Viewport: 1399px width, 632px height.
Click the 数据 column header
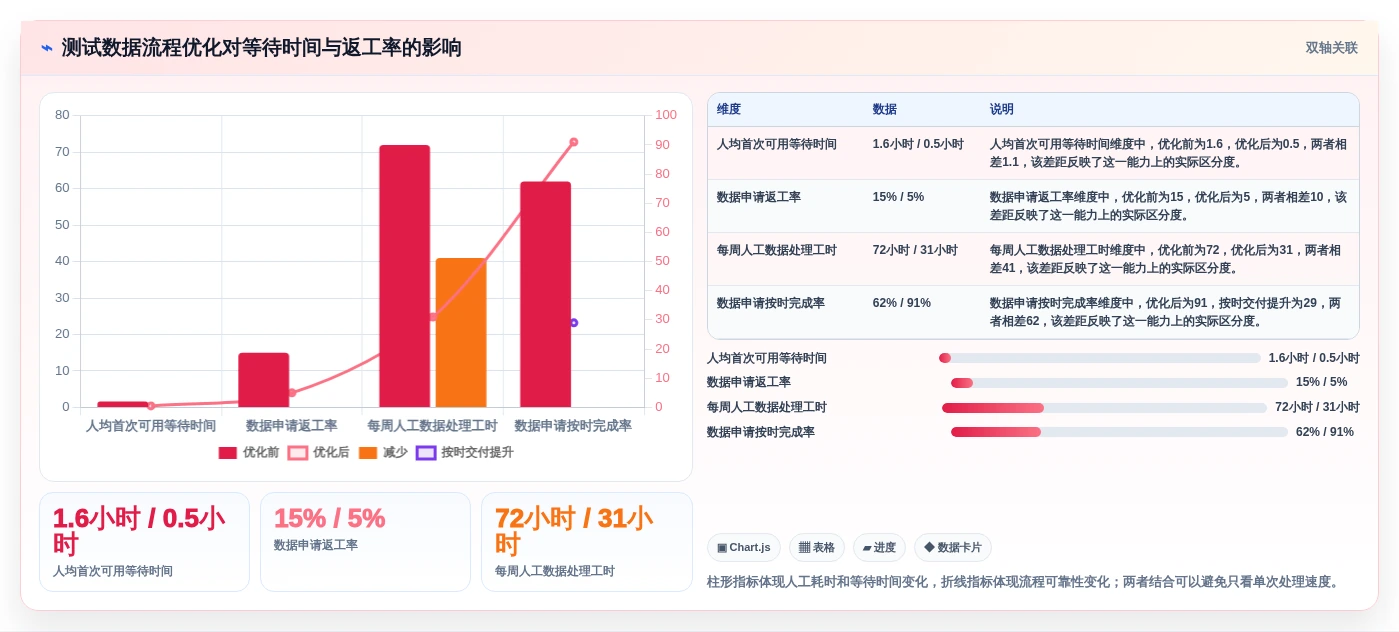click(885, 109)
